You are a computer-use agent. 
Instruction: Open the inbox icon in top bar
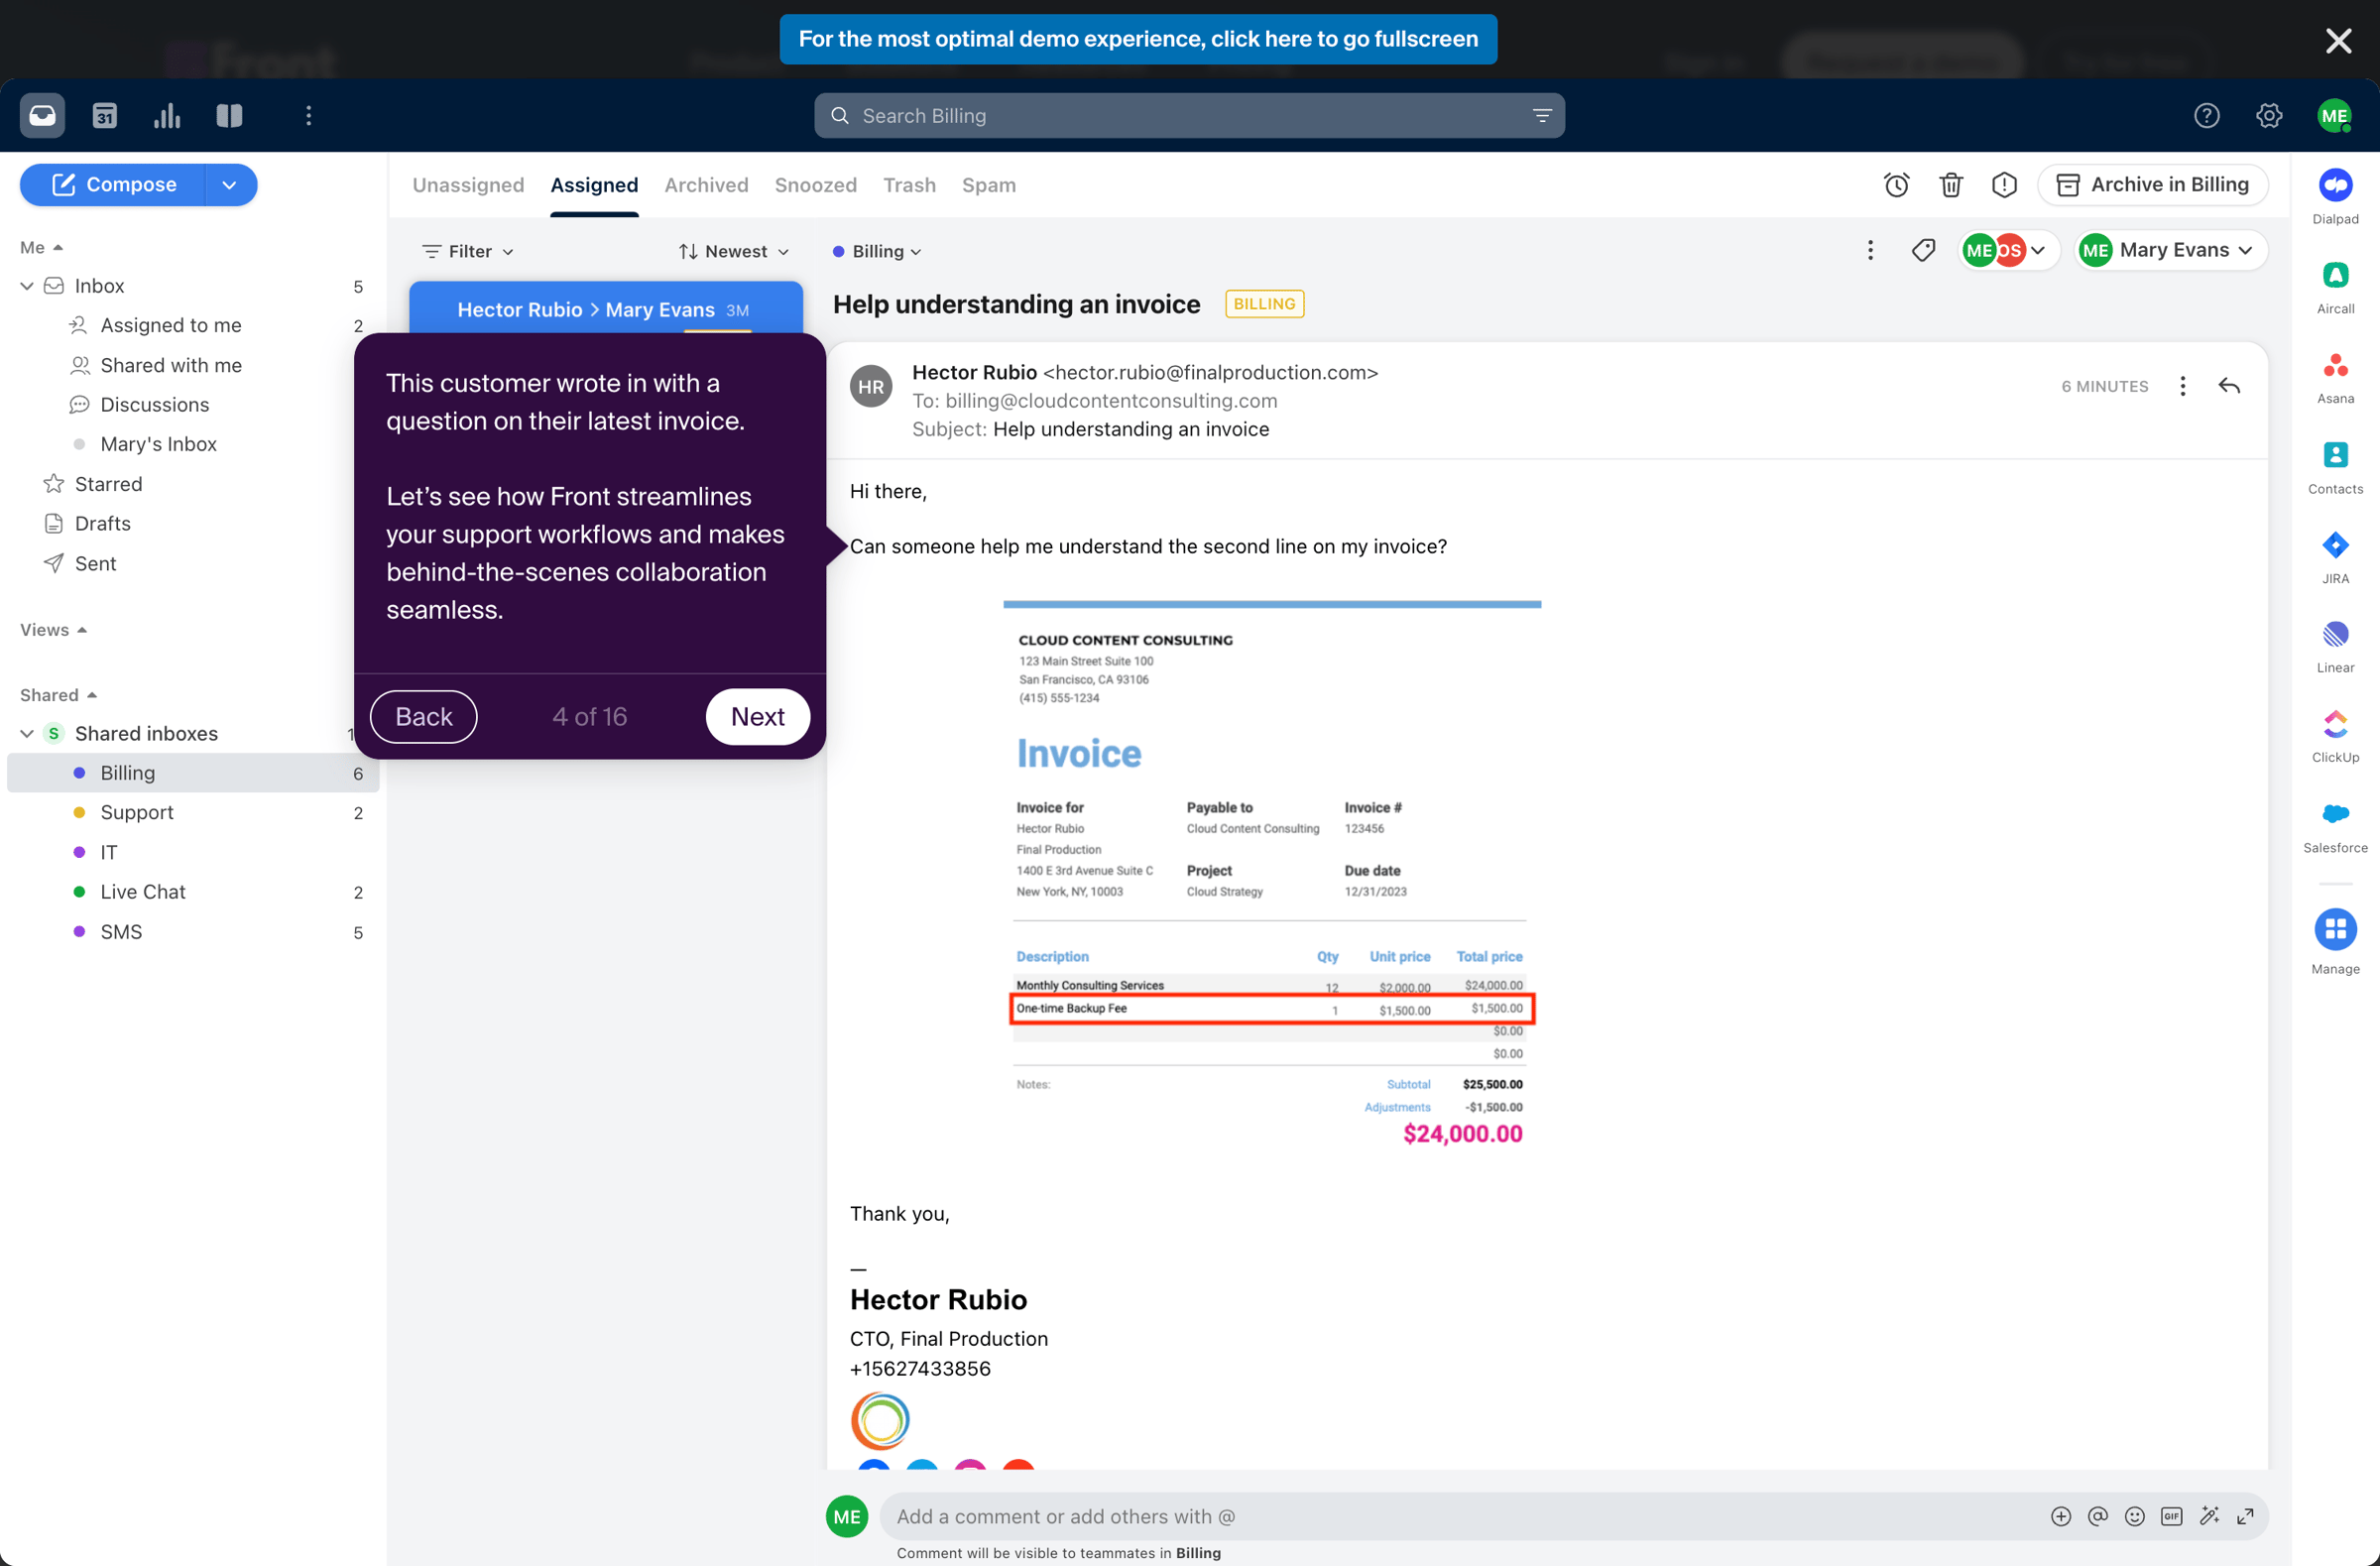pos(42,116)
